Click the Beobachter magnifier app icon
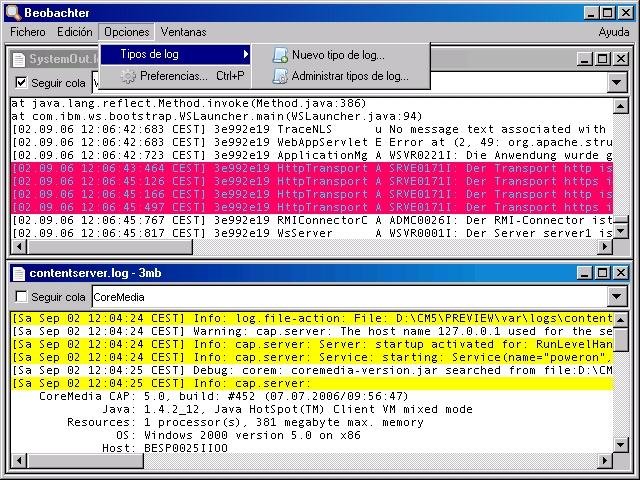640x480 pixels. click(x=13, y=13)
